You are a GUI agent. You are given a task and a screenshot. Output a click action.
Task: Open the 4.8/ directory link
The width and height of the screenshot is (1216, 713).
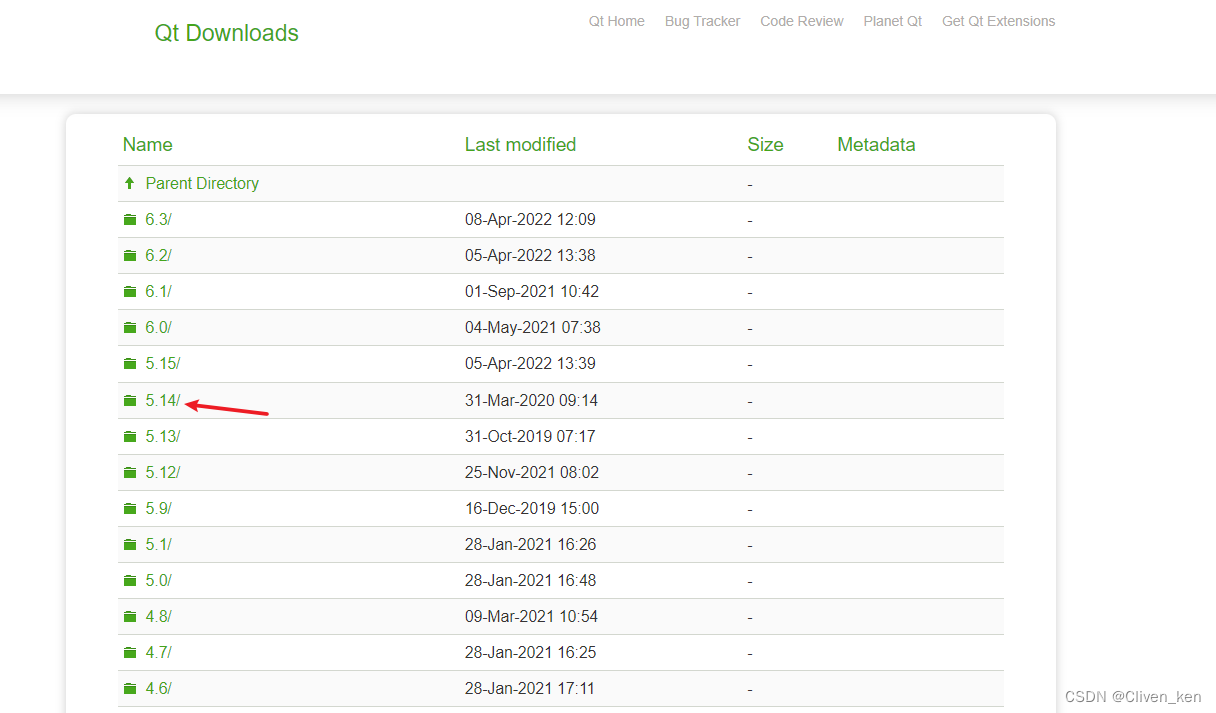click(x=159, y=616)
